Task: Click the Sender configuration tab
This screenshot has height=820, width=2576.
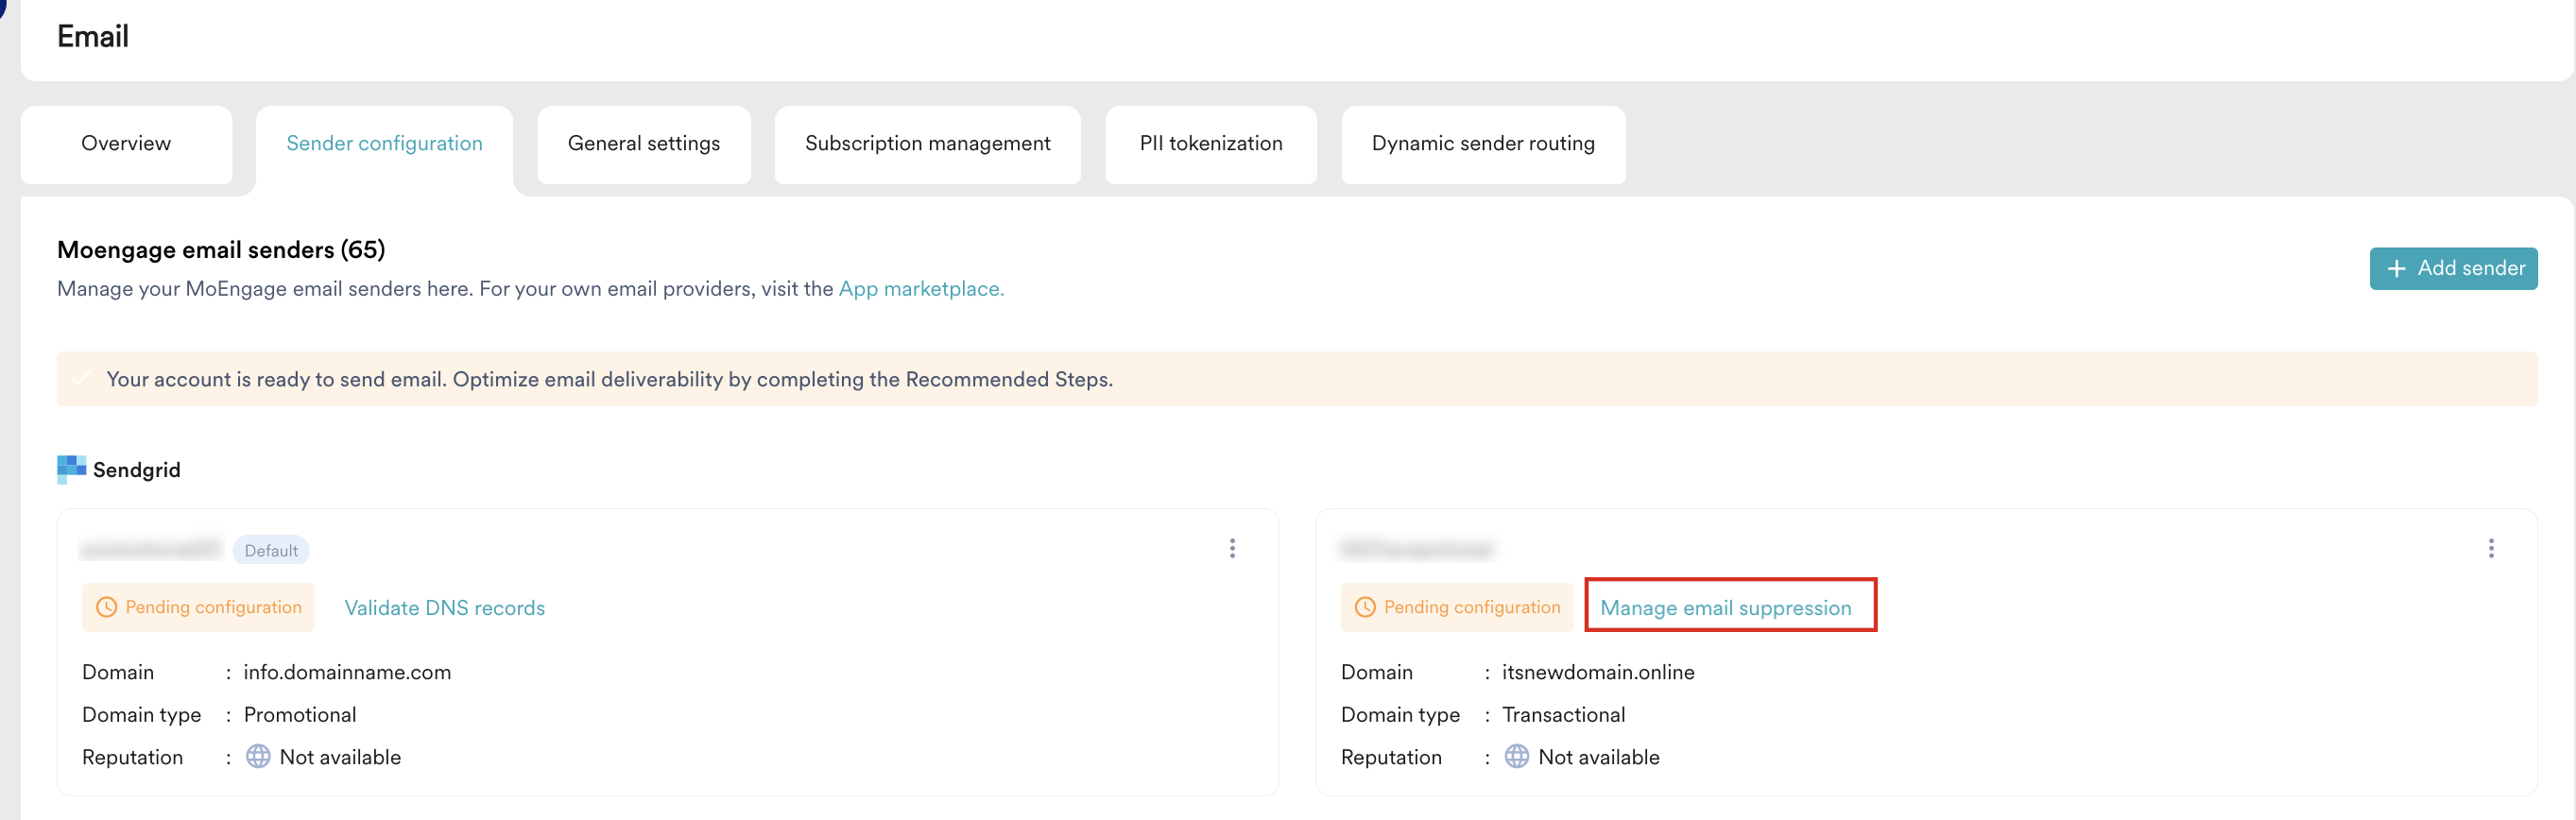Action: 384,144
